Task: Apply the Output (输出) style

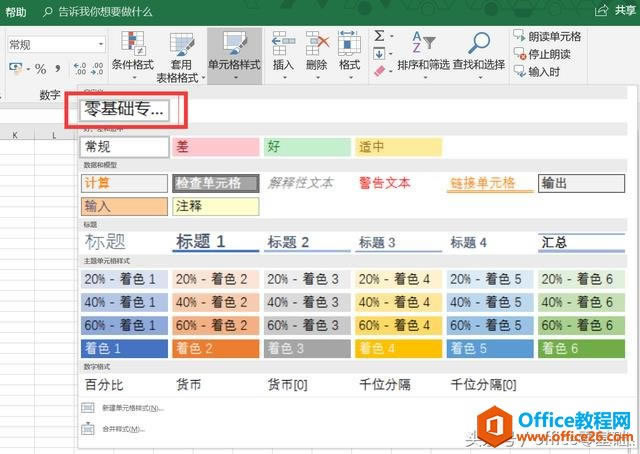Action: (x=581, y=183)
